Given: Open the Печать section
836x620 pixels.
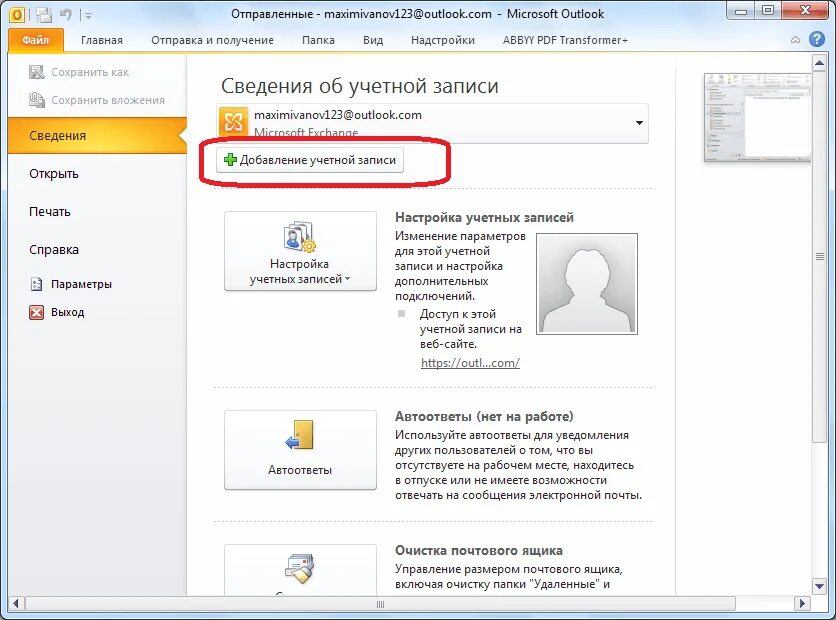Looking at the screenshot, I should point(50,212).
